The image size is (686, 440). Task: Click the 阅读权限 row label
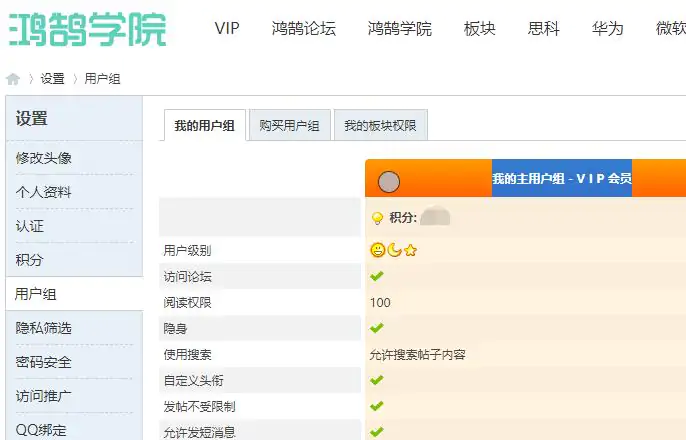[187, 303]
